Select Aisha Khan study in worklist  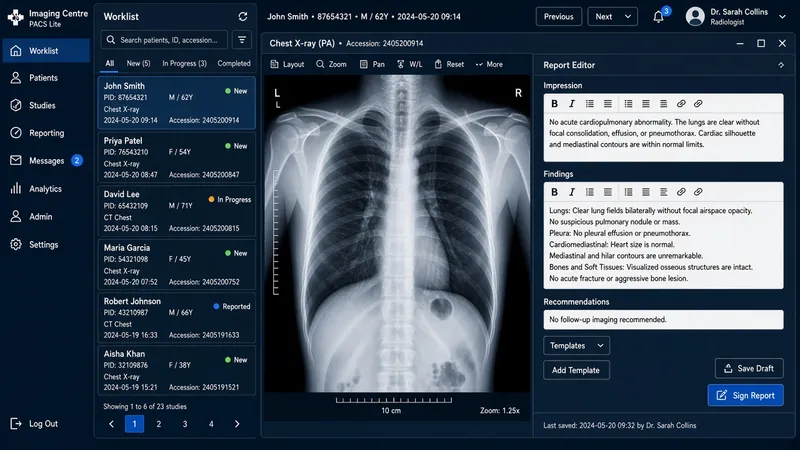(177, 370)
